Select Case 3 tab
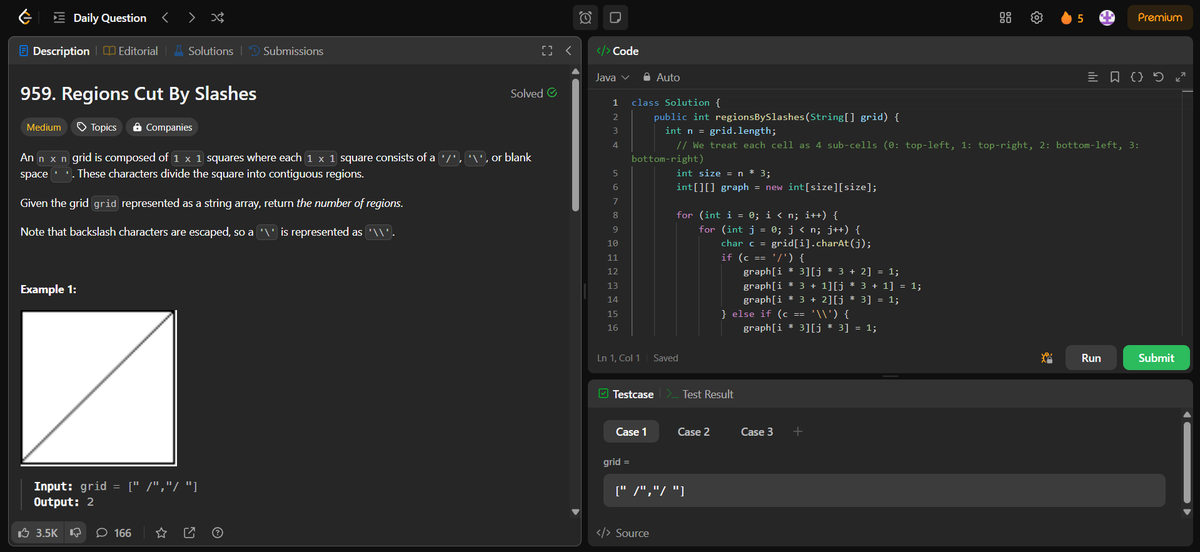Screen dimensions: 1200x552 757,432
